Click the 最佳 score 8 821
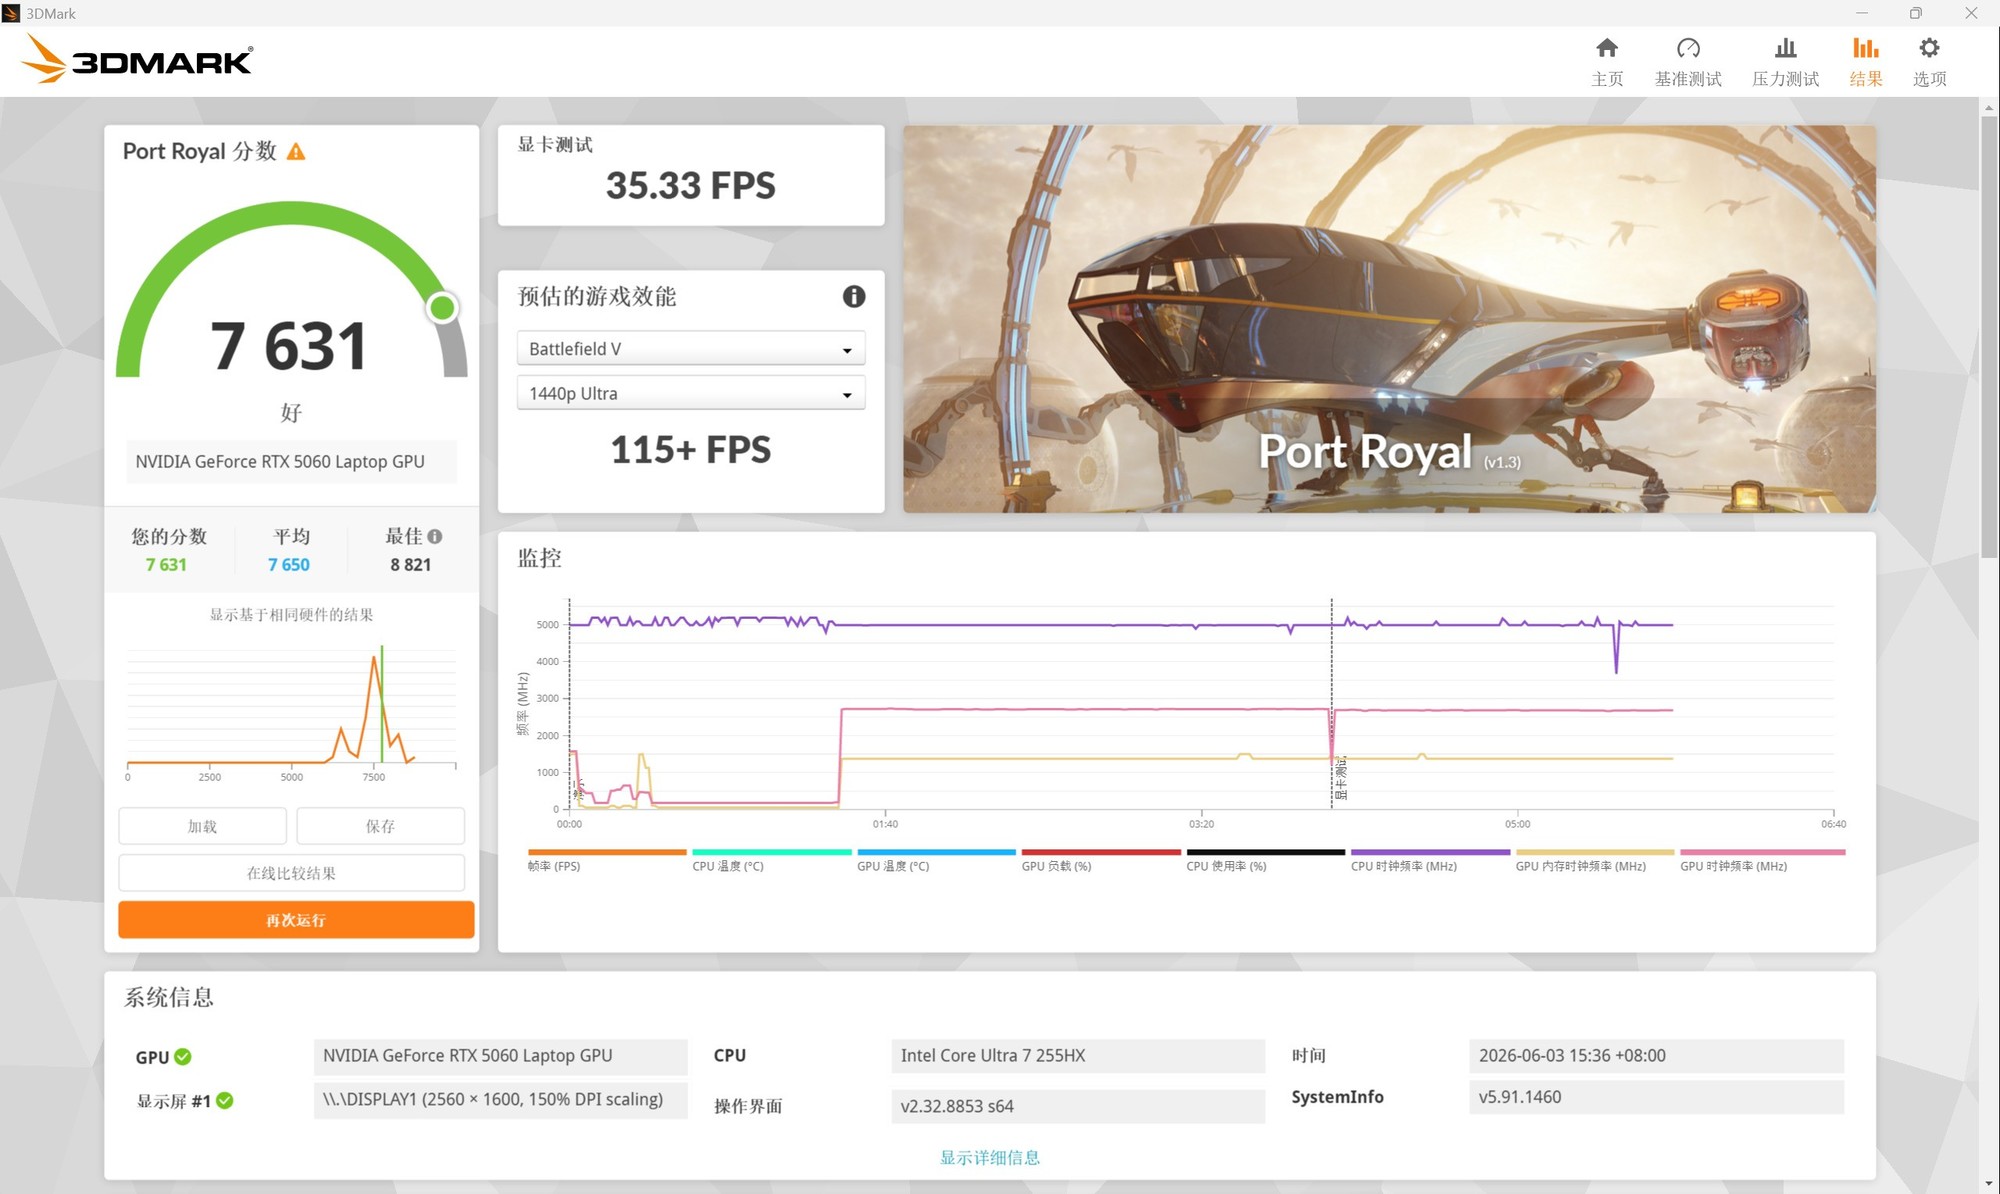 pos(410,565)
